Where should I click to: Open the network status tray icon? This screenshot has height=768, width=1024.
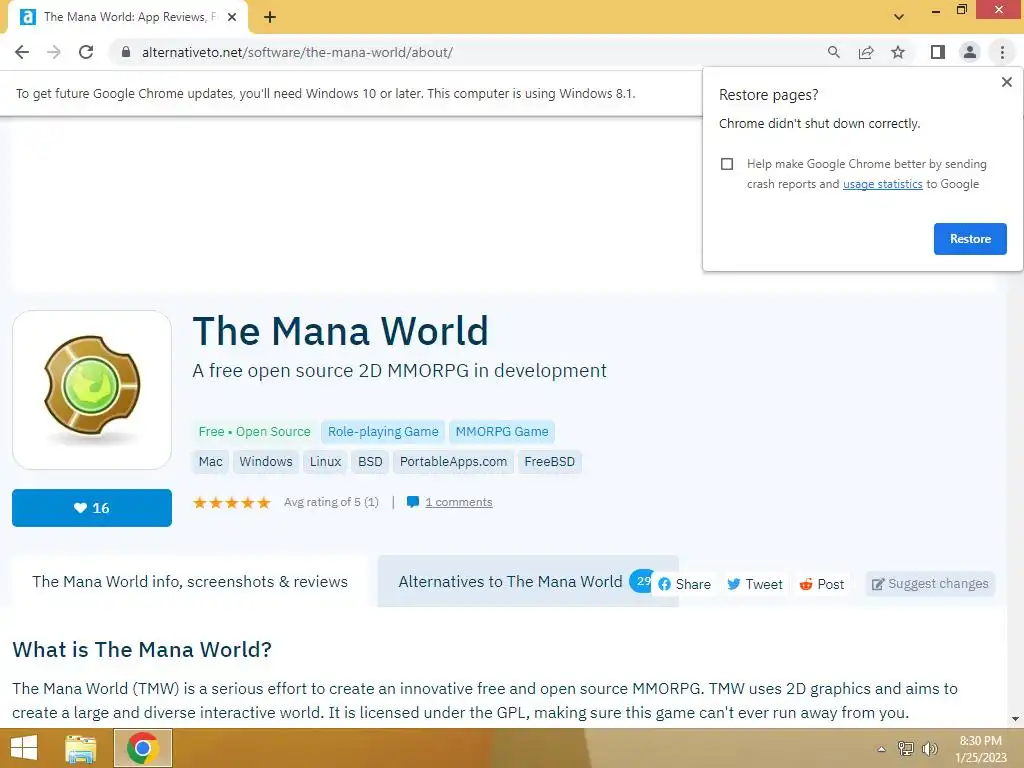pyautogui.click(x=906, y=748)
